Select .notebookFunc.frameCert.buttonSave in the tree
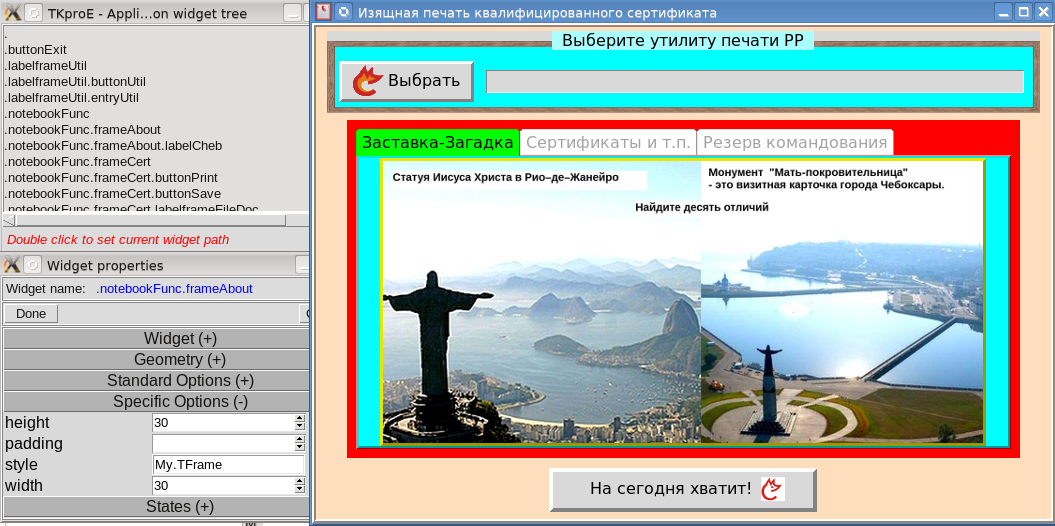 (x=112, y=194)
